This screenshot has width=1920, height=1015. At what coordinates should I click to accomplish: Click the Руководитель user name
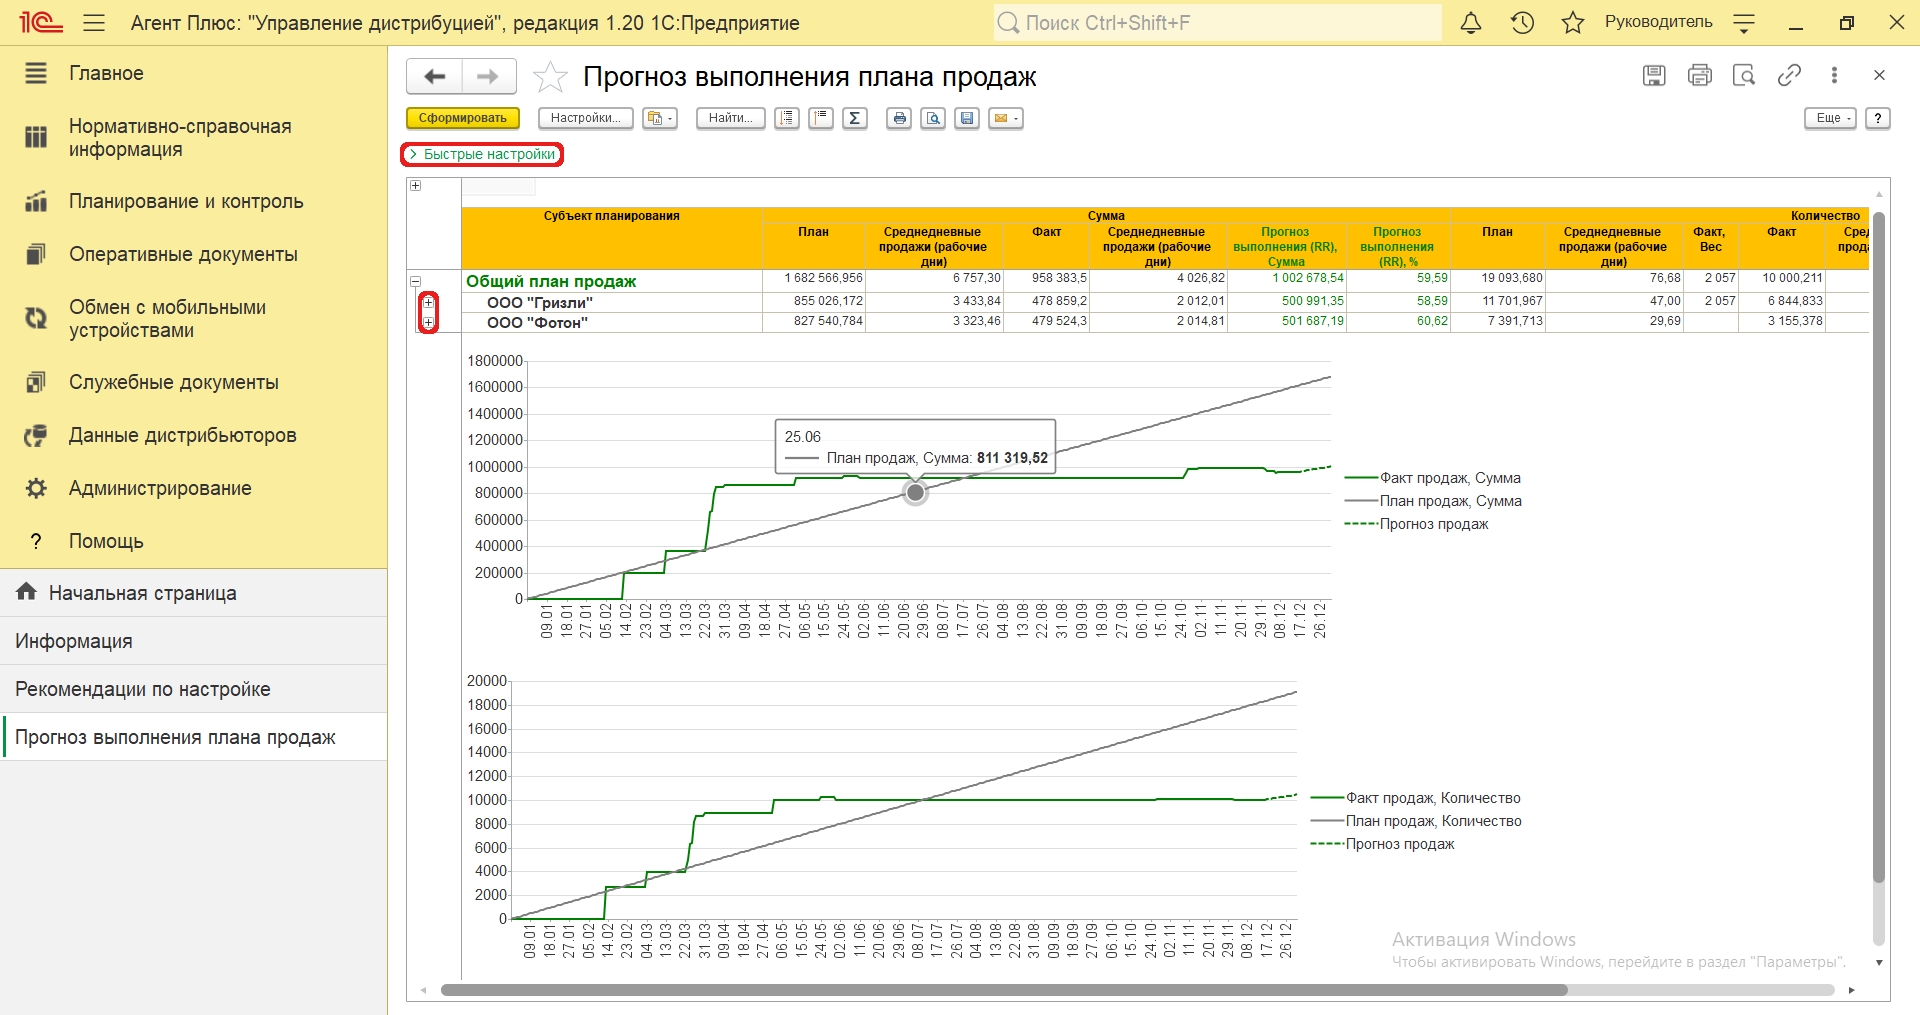coord(1658,22)
